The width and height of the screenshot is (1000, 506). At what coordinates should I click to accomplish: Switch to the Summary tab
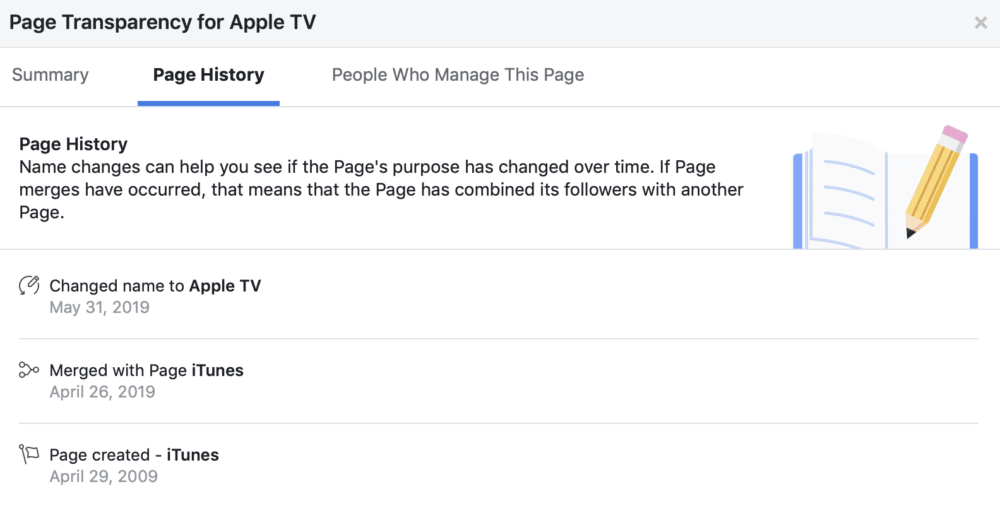pos(50,75)
